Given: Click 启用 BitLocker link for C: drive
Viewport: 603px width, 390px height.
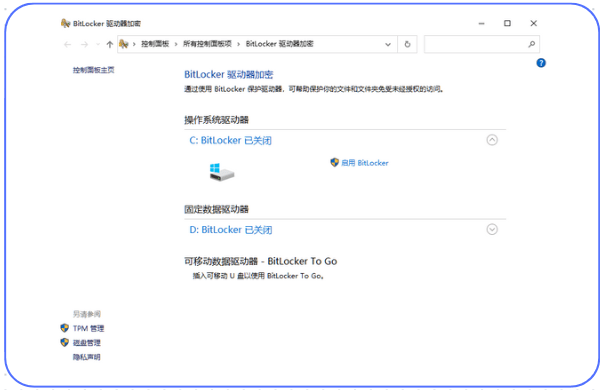Looking at the screenshot, I should pos(365,163).
